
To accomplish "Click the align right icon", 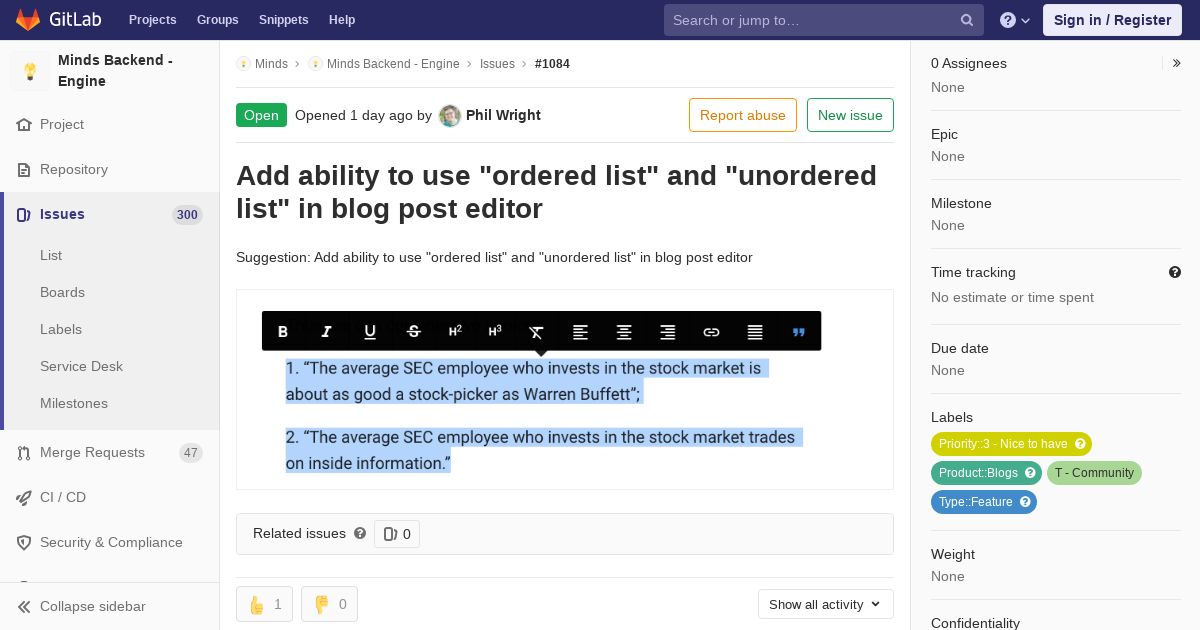I will tap(668, 331).
